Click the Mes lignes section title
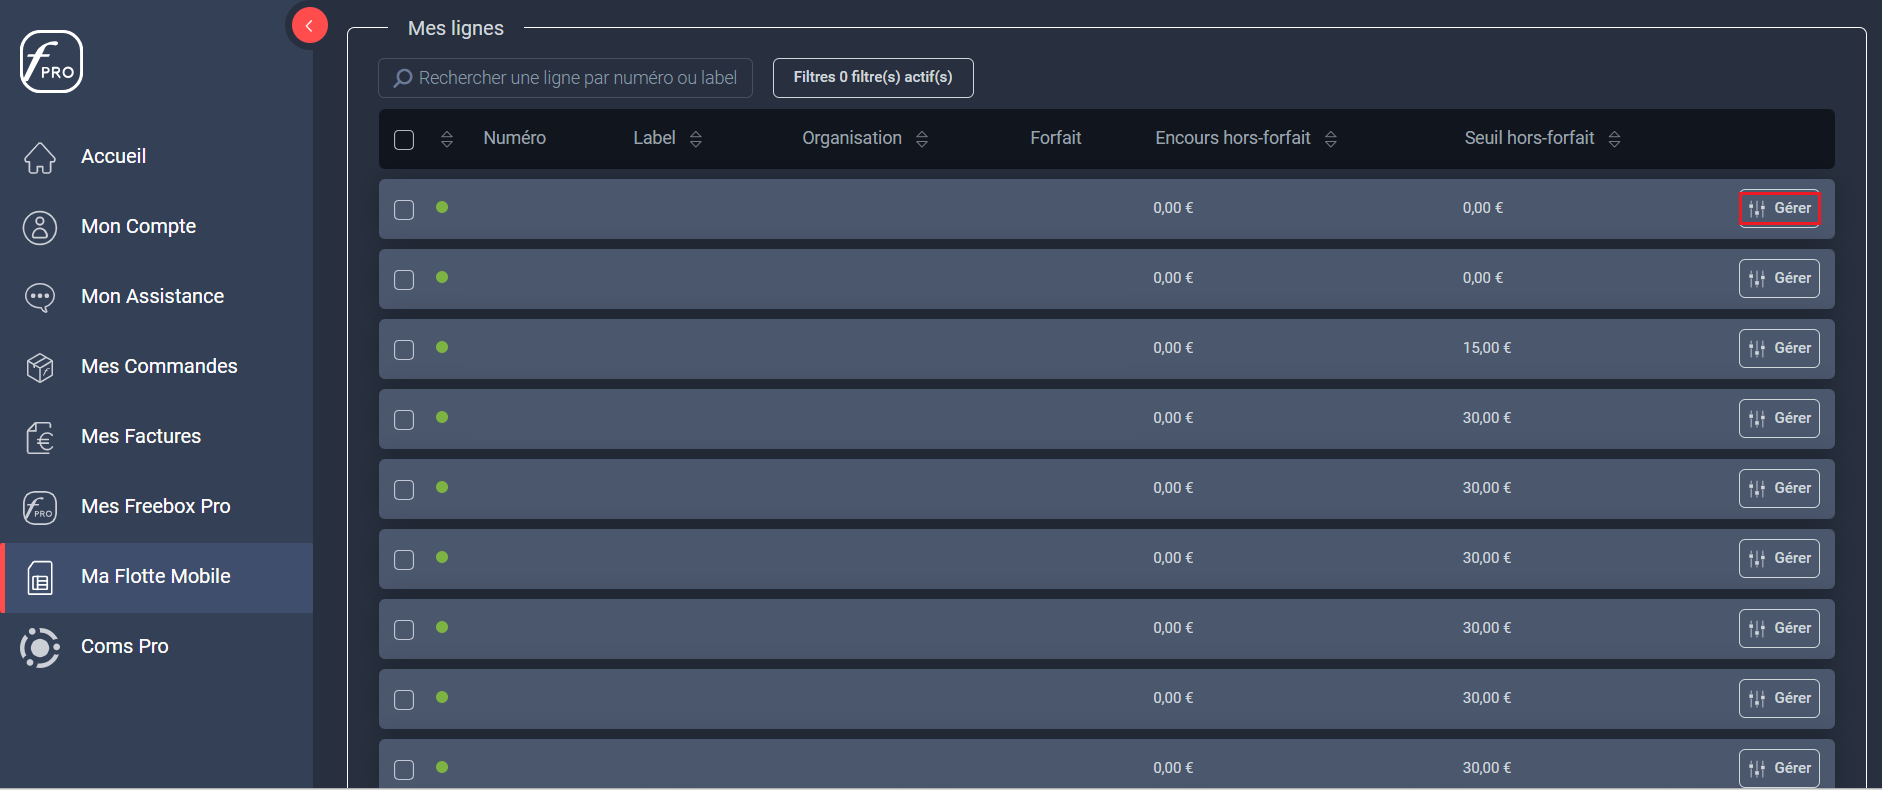The image size is (1882, 790). click(x=456, y=28)
